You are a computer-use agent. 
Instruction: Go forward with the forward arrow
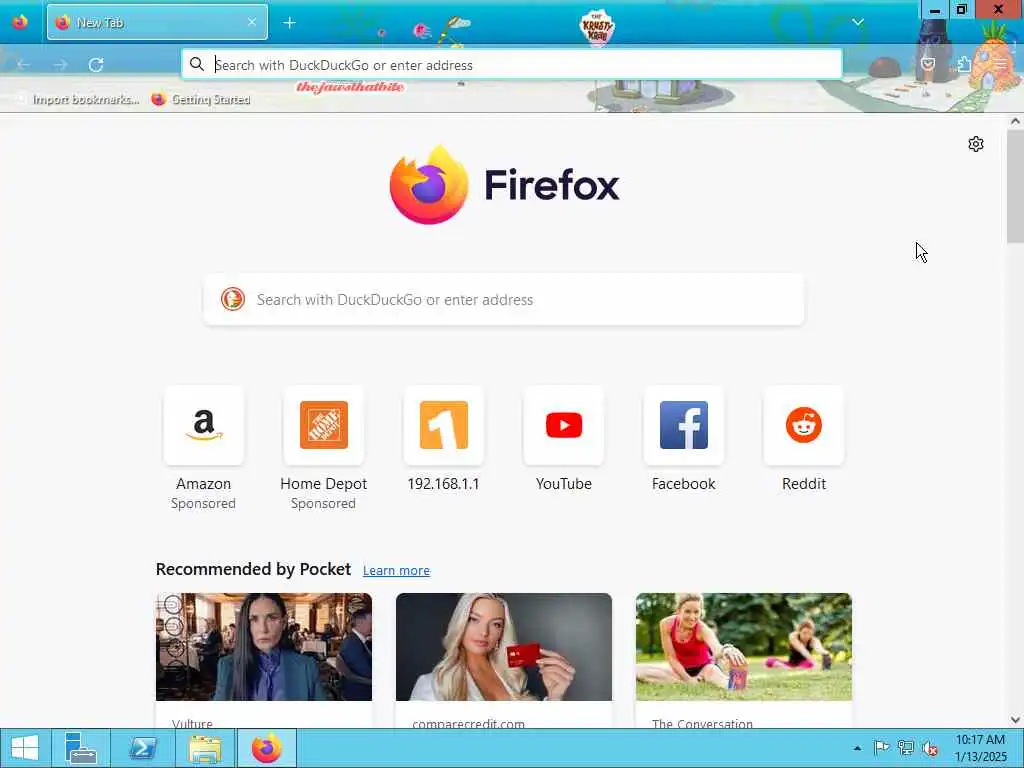[x=60, y=65]
